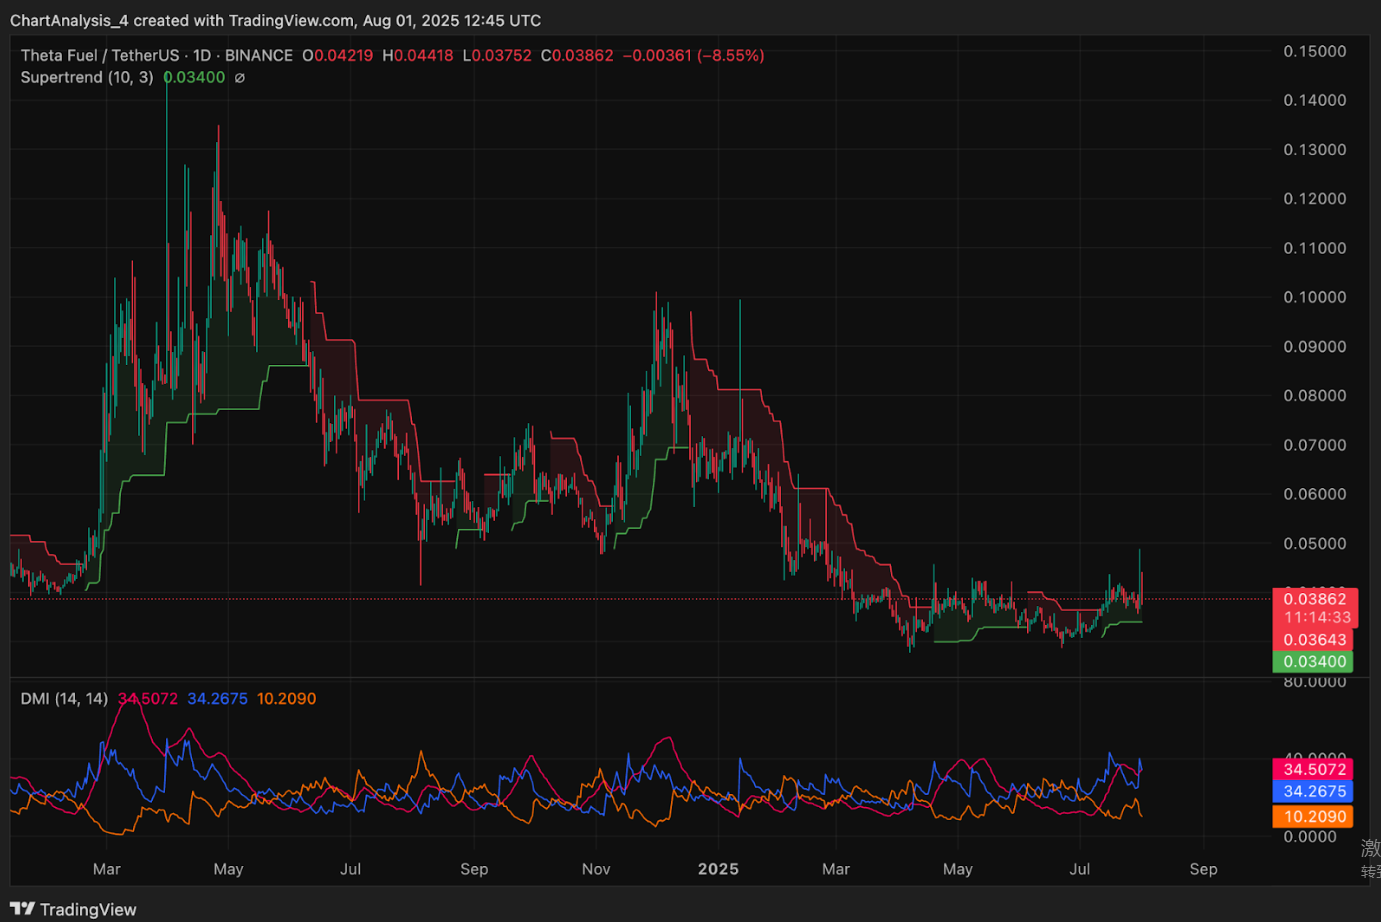Click the blue 34.2675 DMI axis label
The width and height of the screenshot is (1381, 922).
[1314, 791]
